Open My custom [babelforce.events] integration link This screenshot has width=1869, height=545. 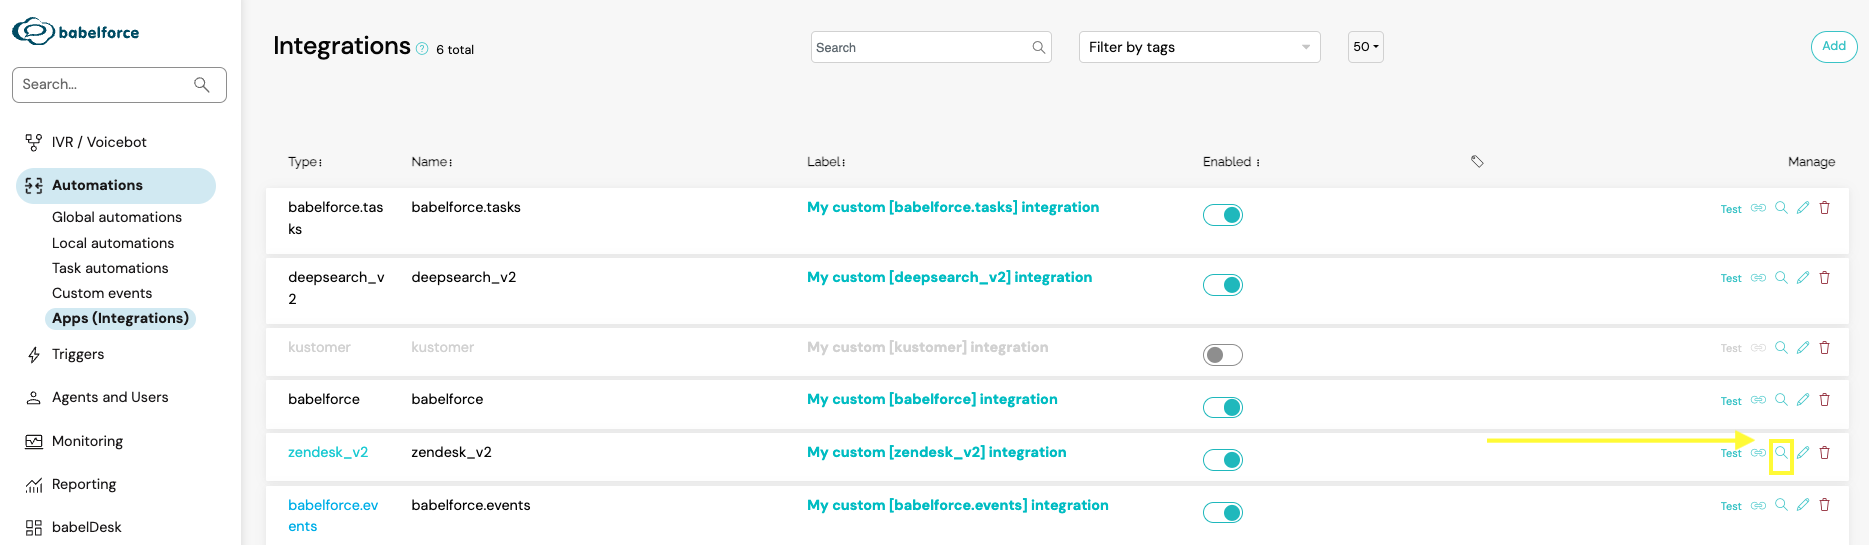958,505
